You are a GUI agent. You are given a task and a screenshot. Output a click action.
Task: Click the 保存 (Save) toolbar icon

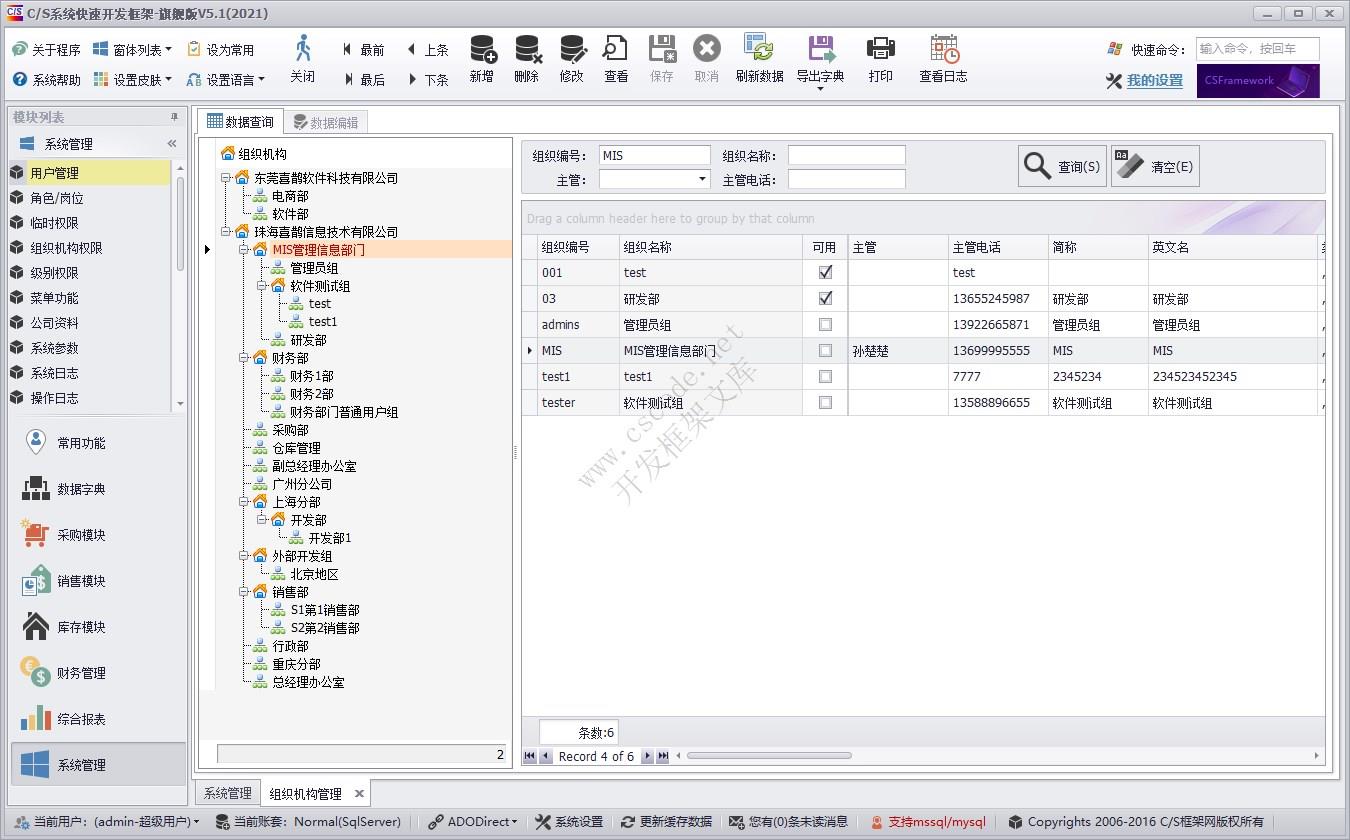coord(661,58)
